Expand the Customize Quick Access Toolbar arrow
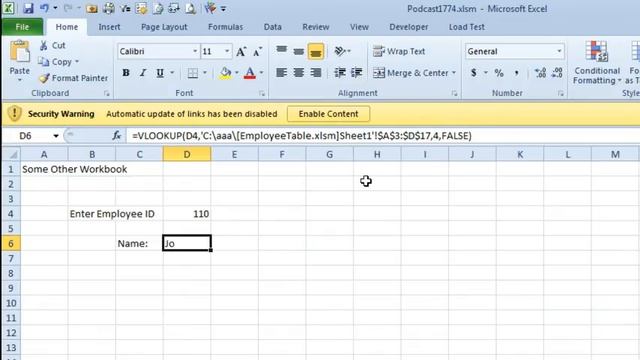The height and width of the screenshot is (360, 640). (x=223, y=9)
